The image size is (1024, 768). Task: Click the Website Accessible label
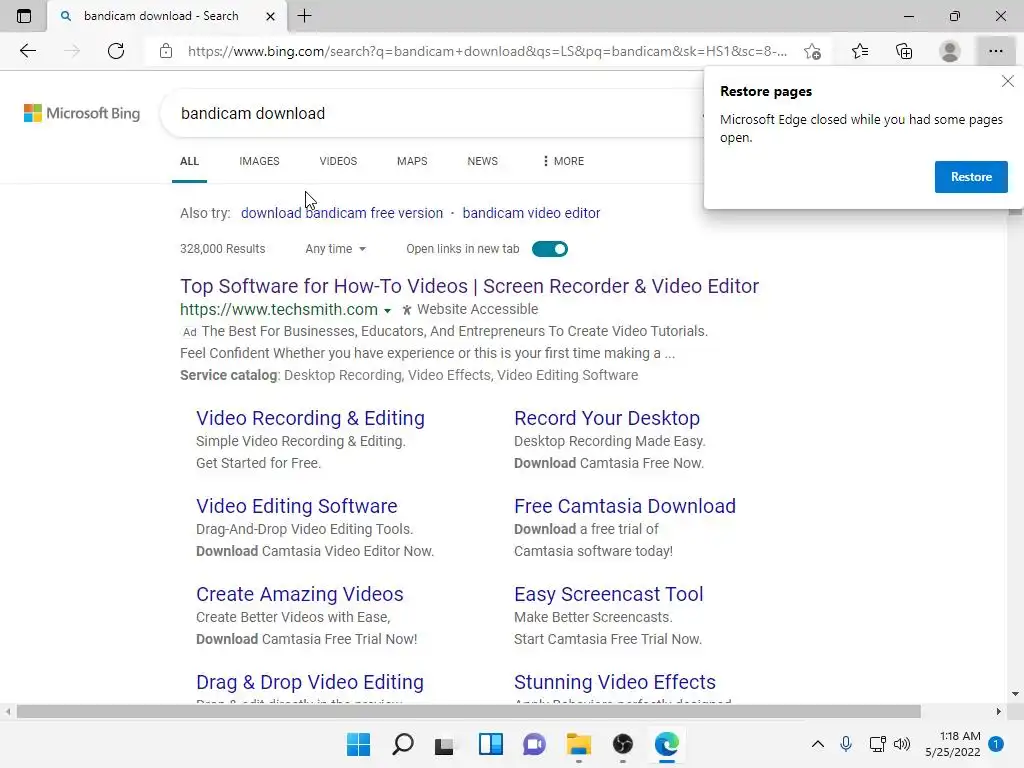pos(477,310)
